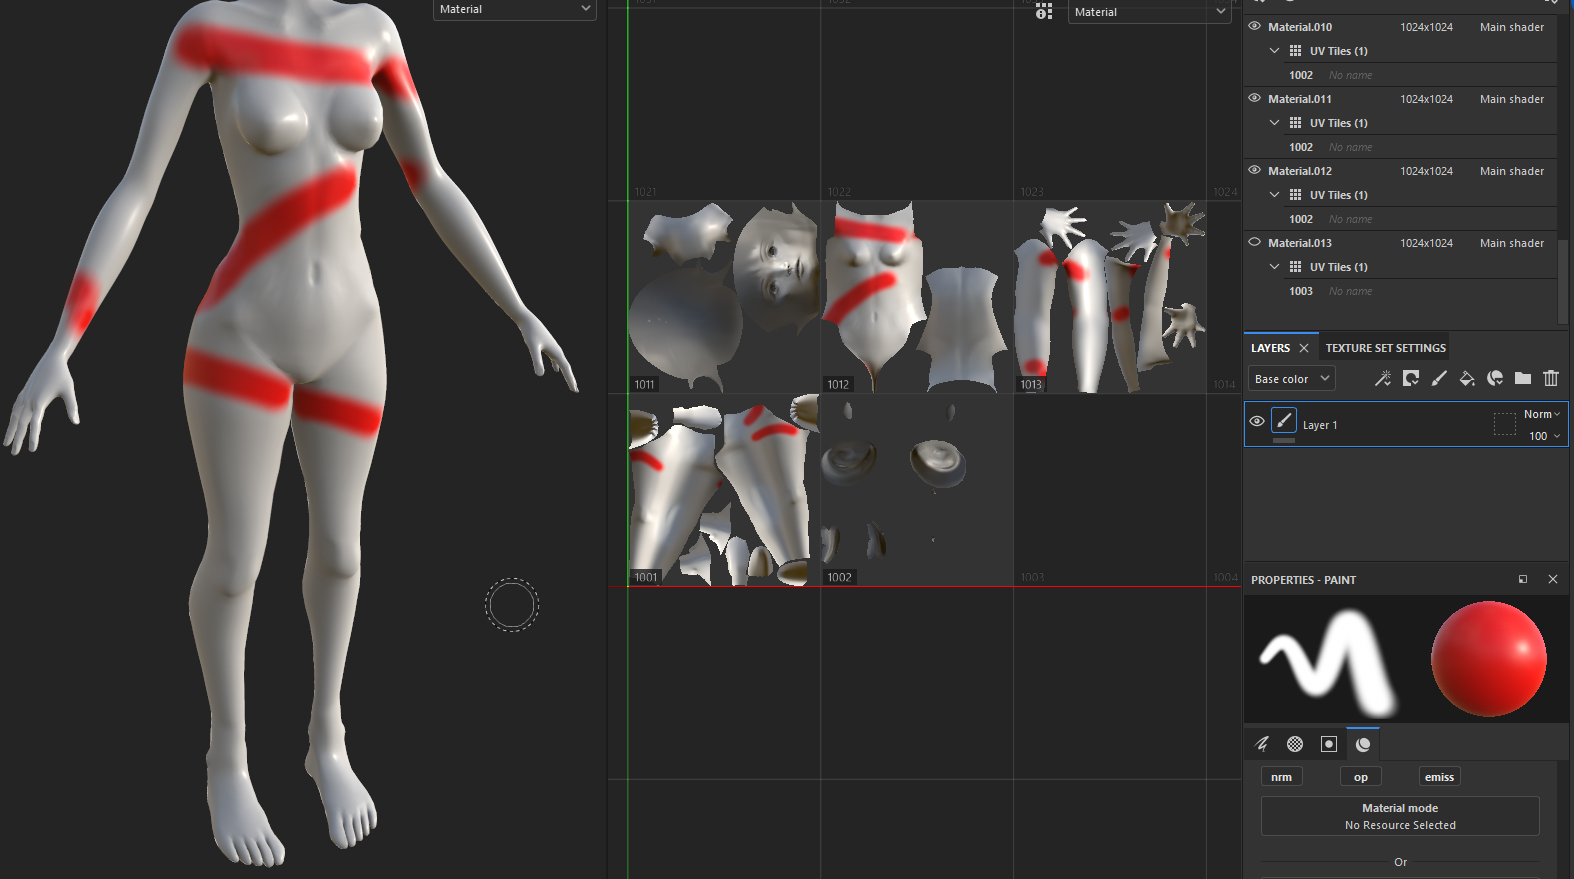Toggle the op channel button
This screenshot has width=1574, height=879.
point(1360,777)
